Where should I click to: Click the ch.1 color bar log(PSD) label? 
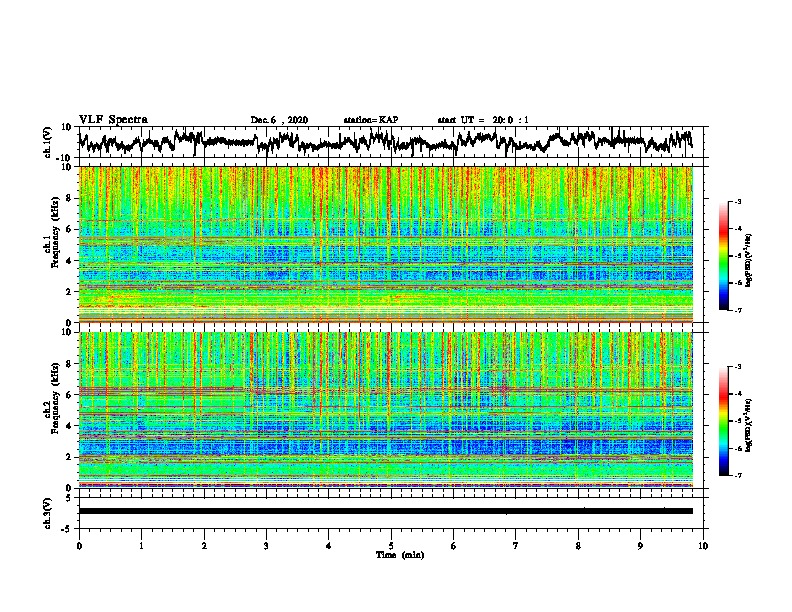click(749, 260)
